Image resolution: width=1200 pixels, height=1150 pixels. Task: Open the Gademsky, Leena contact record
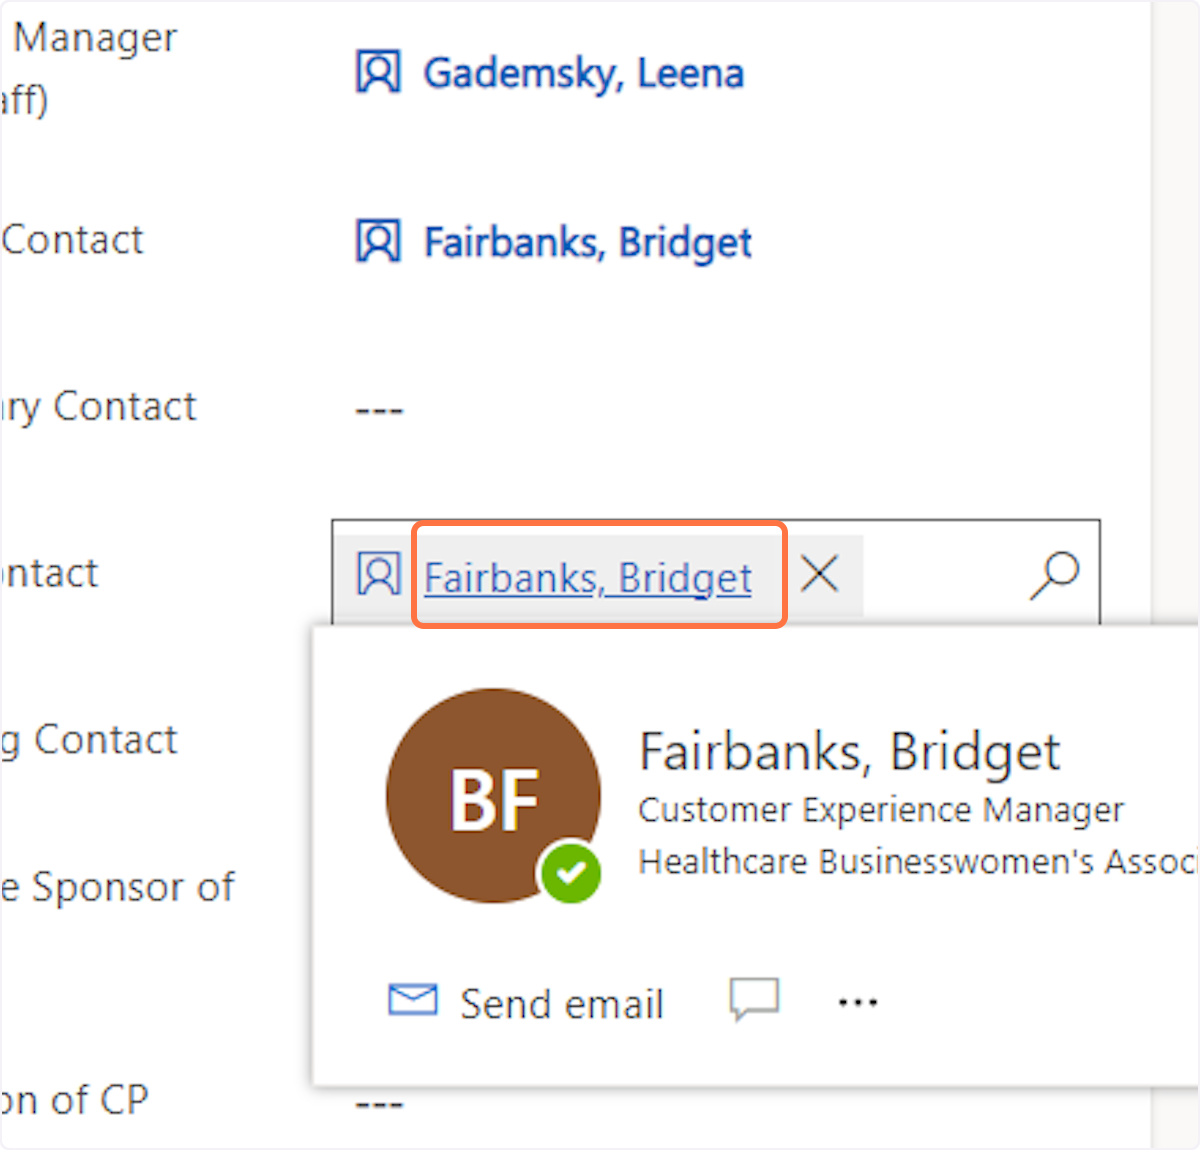point(583,74)
